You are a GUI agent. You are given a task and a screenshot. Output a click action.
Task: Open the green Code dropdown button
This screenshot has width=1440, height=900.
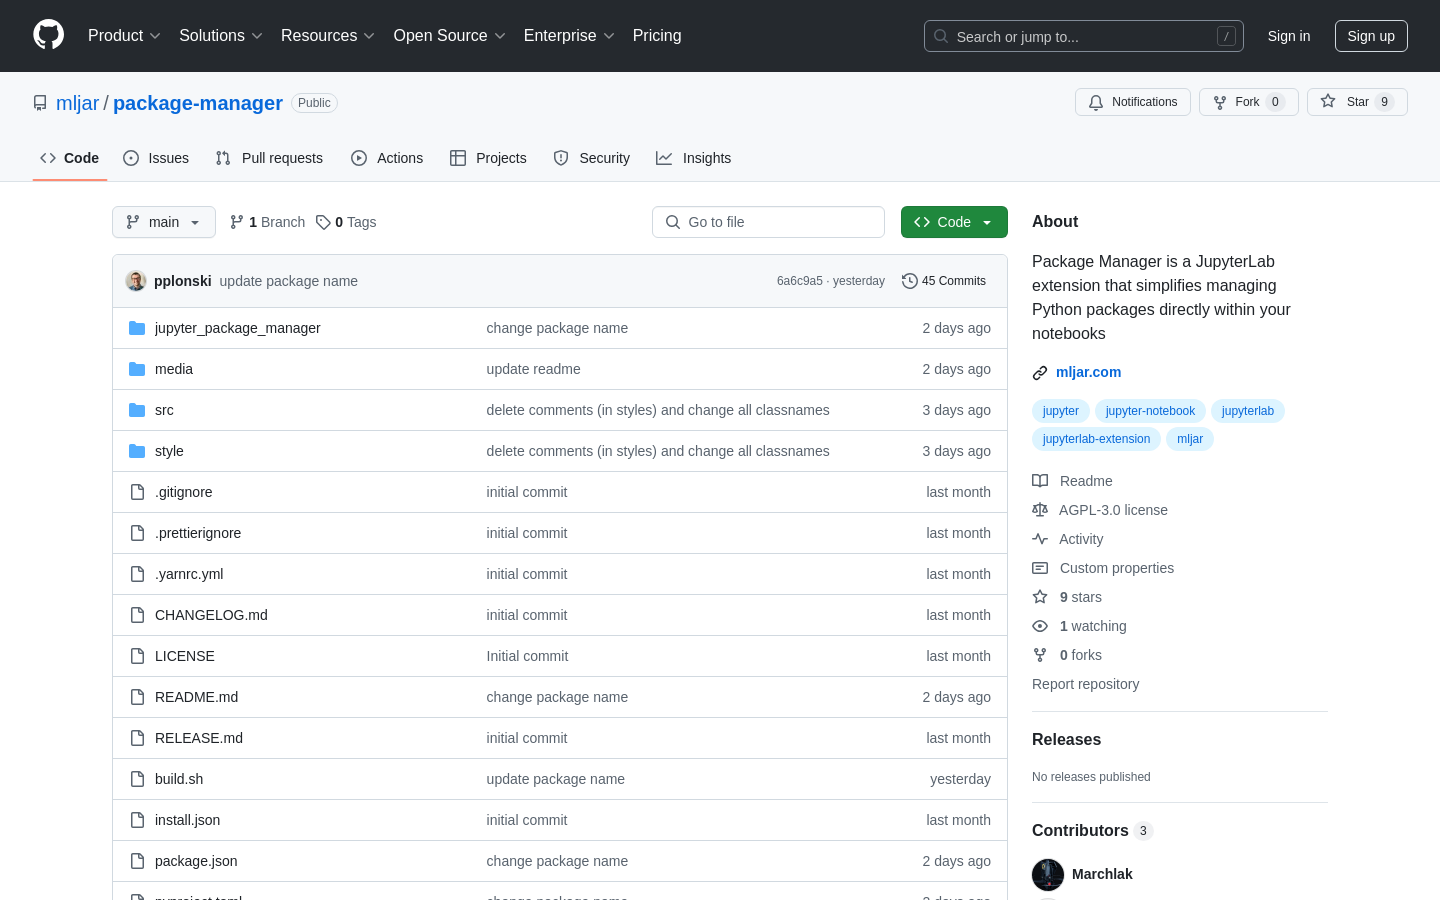954,222
